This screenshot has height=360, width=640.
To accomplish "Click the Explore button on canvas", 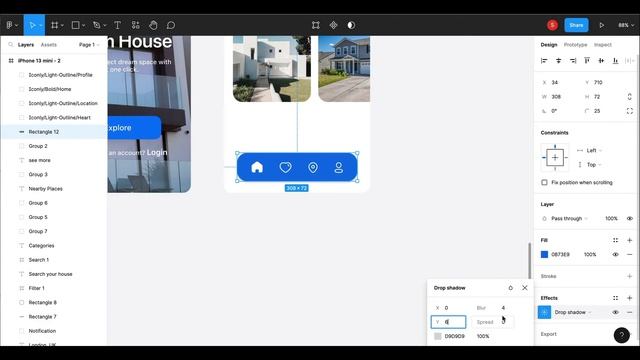I will point(134,128).
